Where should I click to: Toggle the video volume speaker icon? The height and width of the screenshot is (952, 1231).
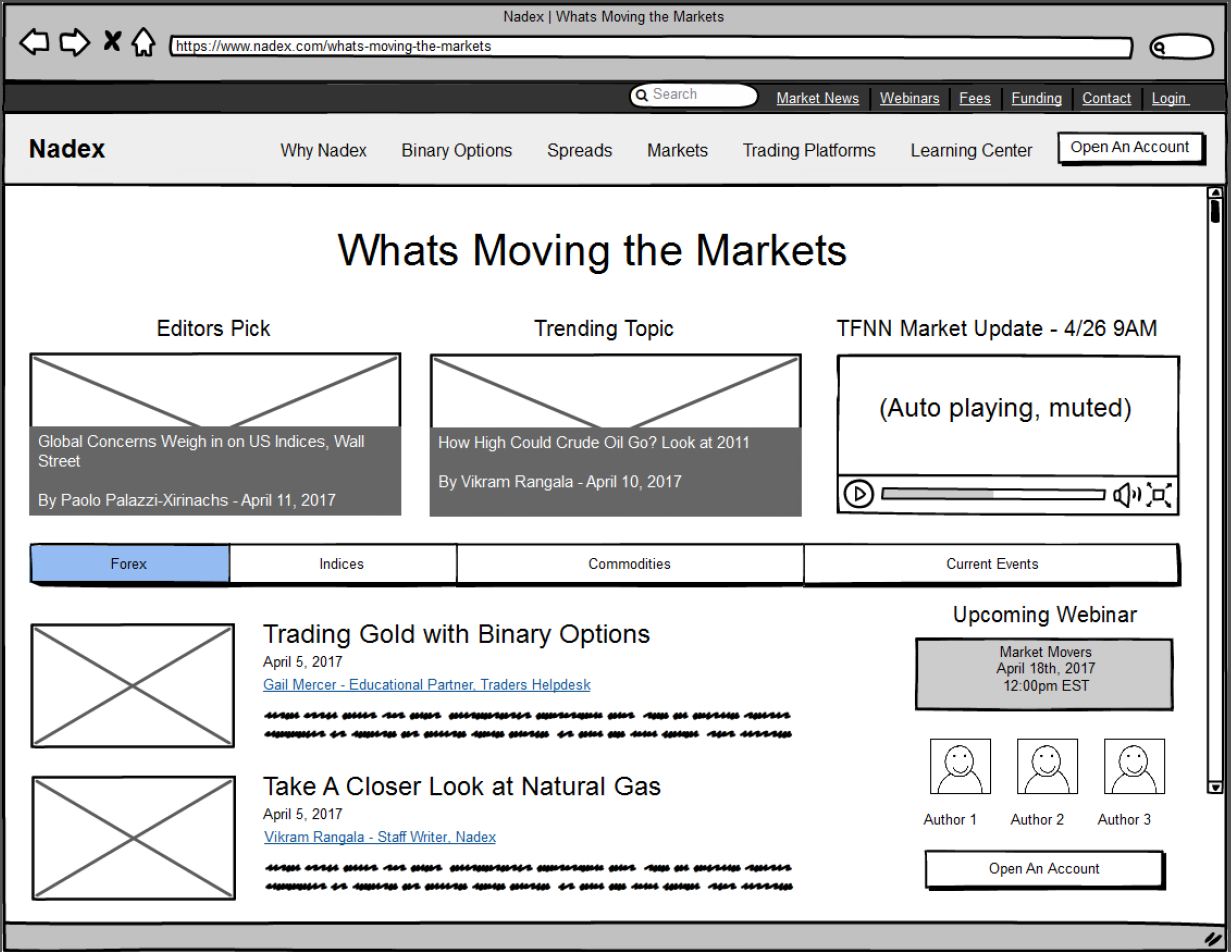pyautogui.click(x=1126, y=494)
